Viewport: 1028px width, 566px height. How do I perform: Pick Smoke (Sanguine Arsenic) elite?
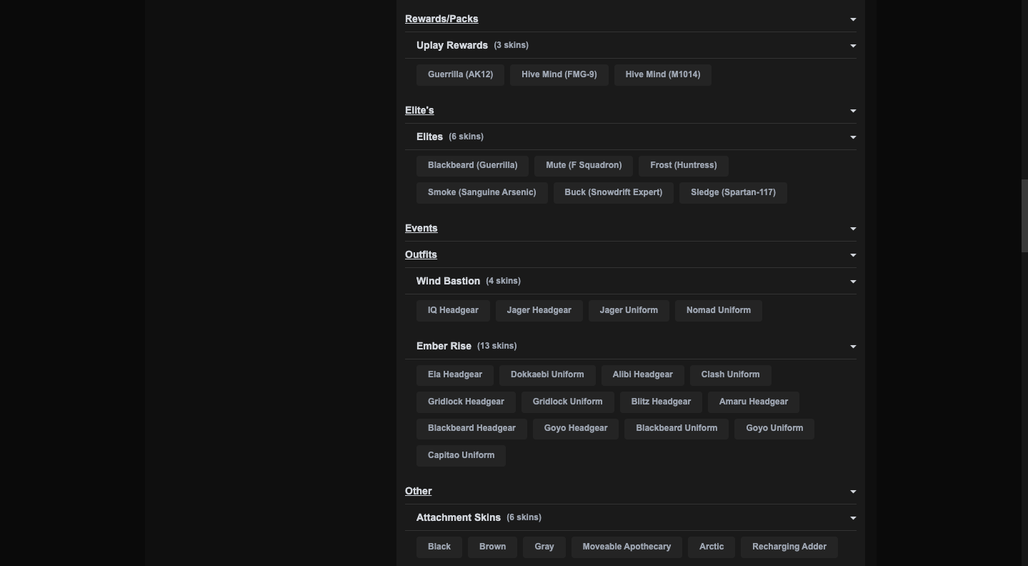pyautogui.click(x=482, y=193)
